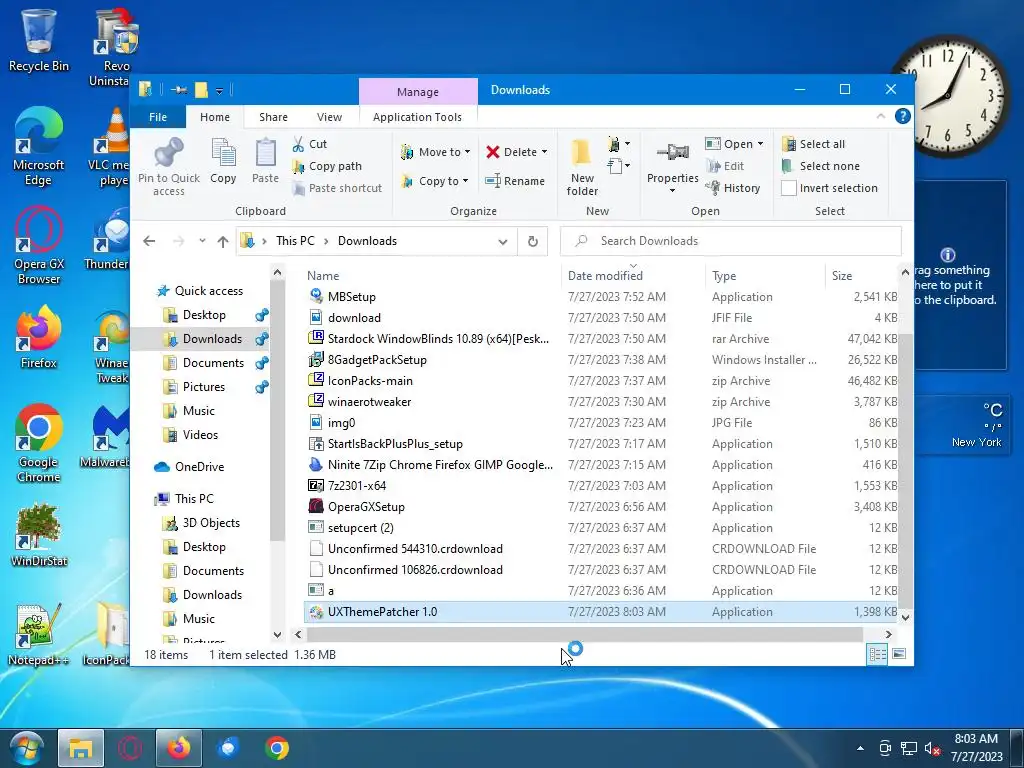Collapse the ribbon with the chevron
1024x768 pixels.
[880, 116]
